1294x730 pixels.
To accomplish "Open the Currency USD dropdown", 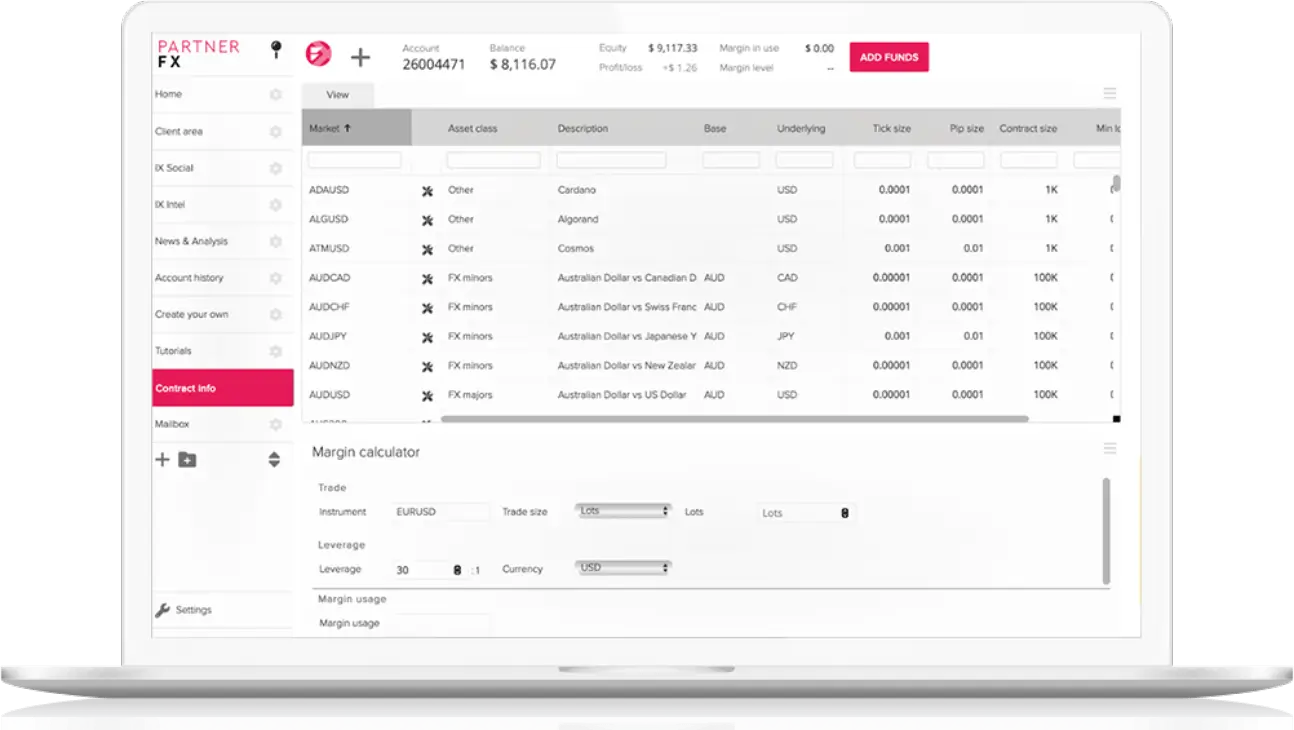I will click(623, 568).
